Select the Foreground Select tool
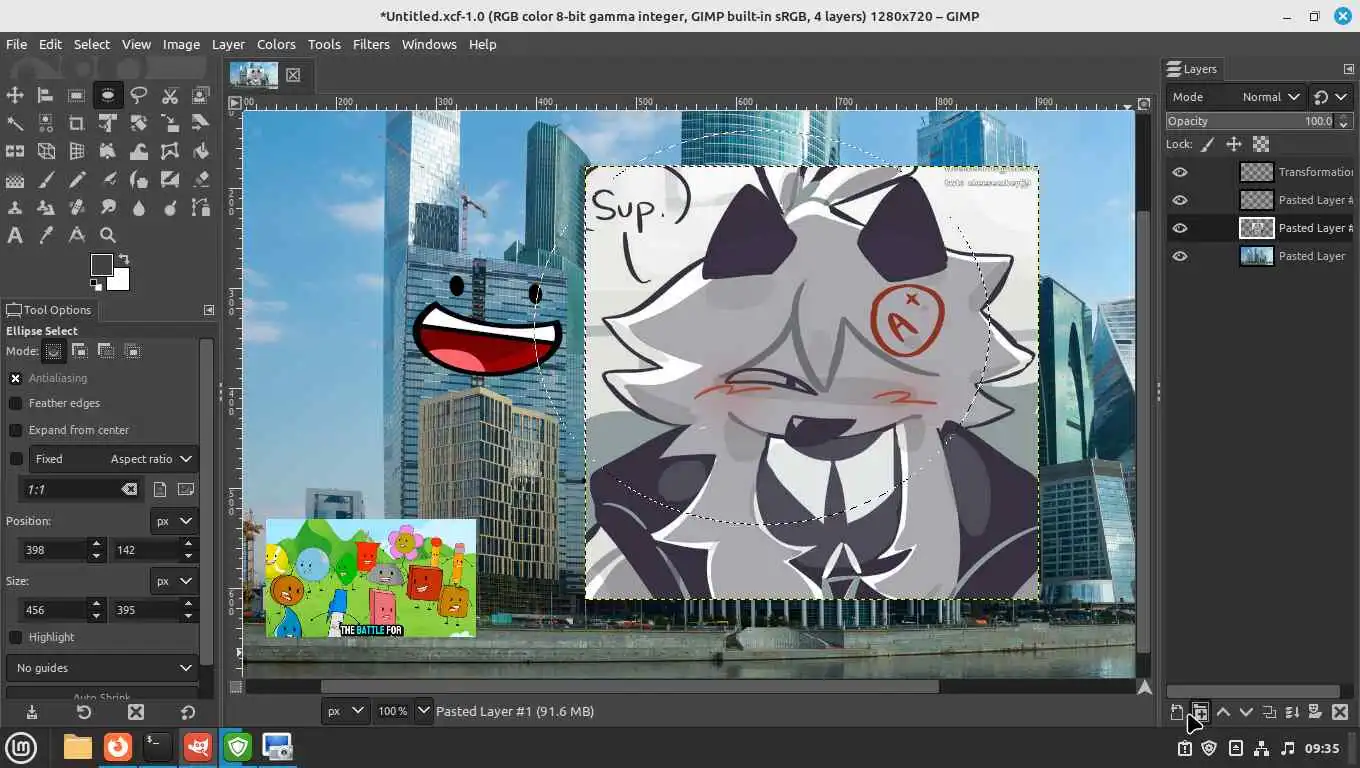The height and width of the screenshot is (768, 1360). click(201, 95)
